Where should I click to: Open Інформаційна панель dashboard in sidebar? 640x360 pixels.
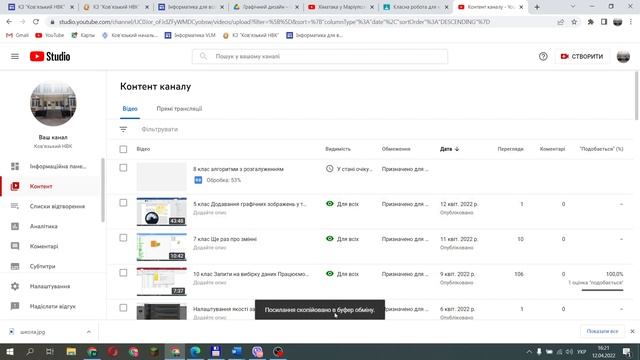click(51, 166)
